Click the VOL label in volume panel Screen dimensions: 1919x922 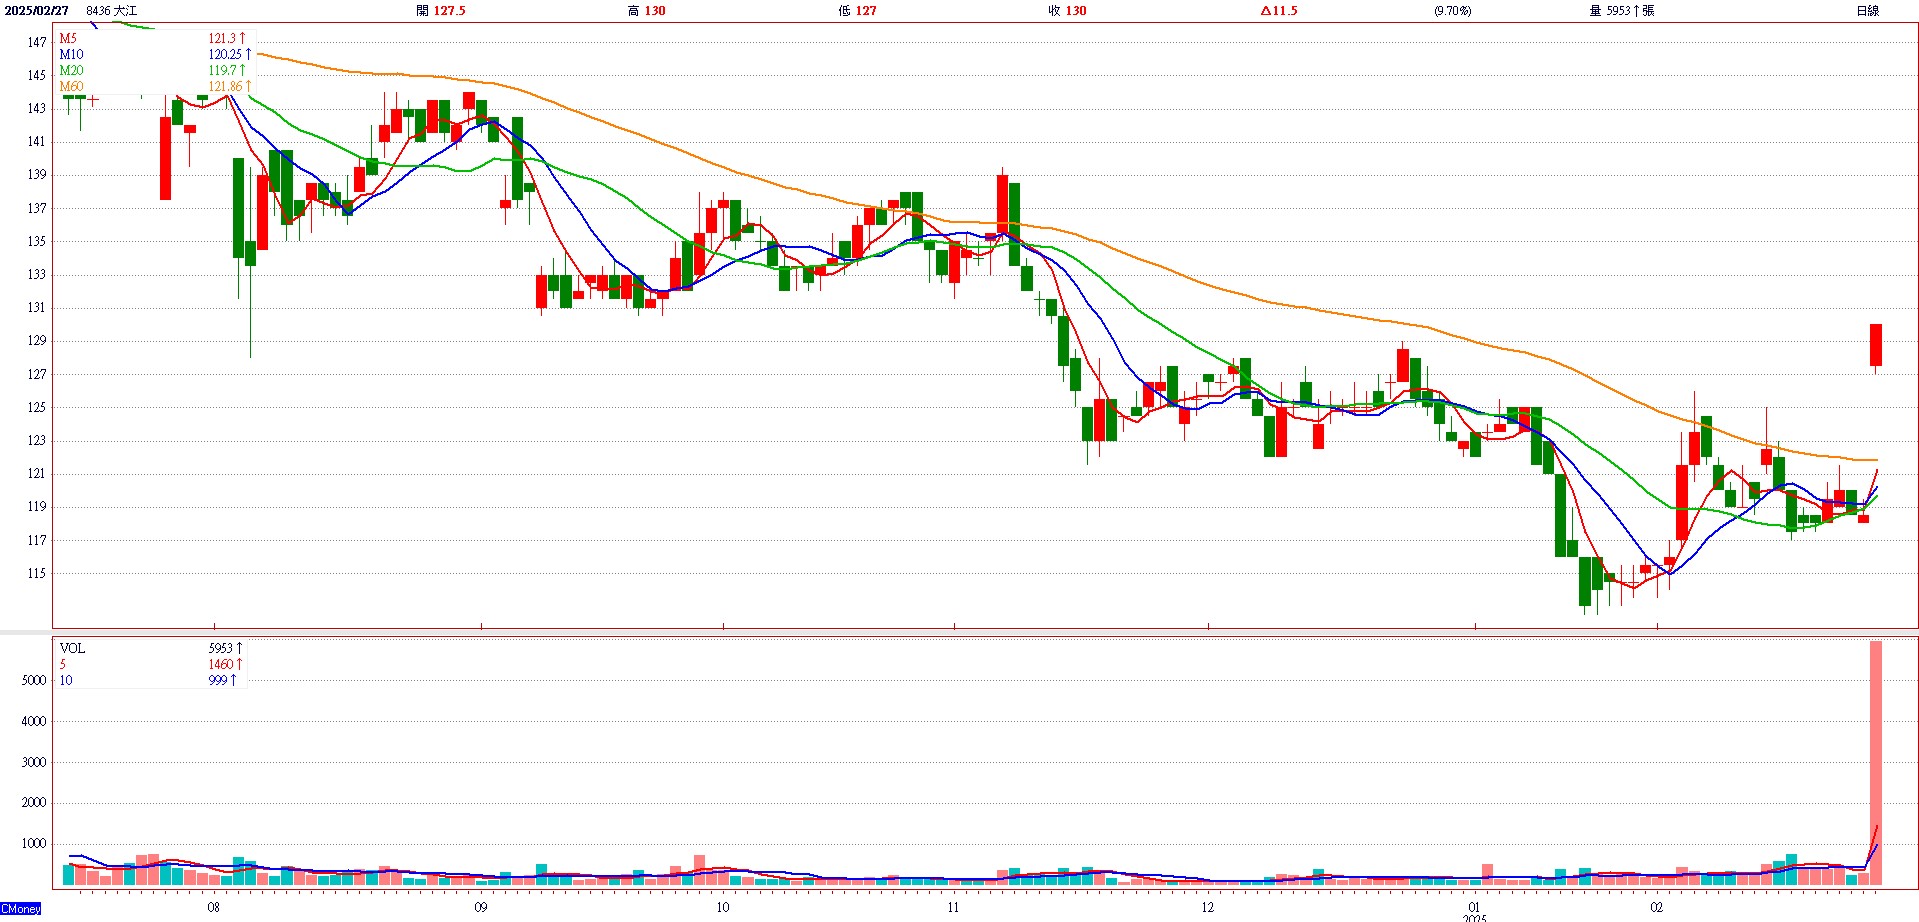coord(73,648)
